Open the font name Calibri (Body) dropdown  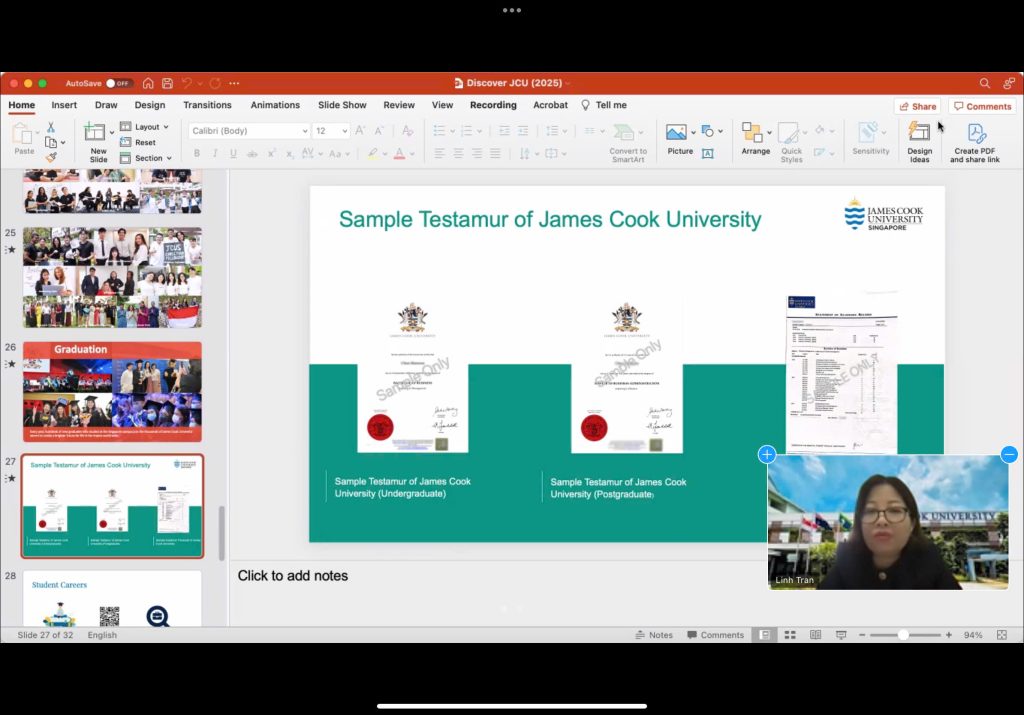305,131
